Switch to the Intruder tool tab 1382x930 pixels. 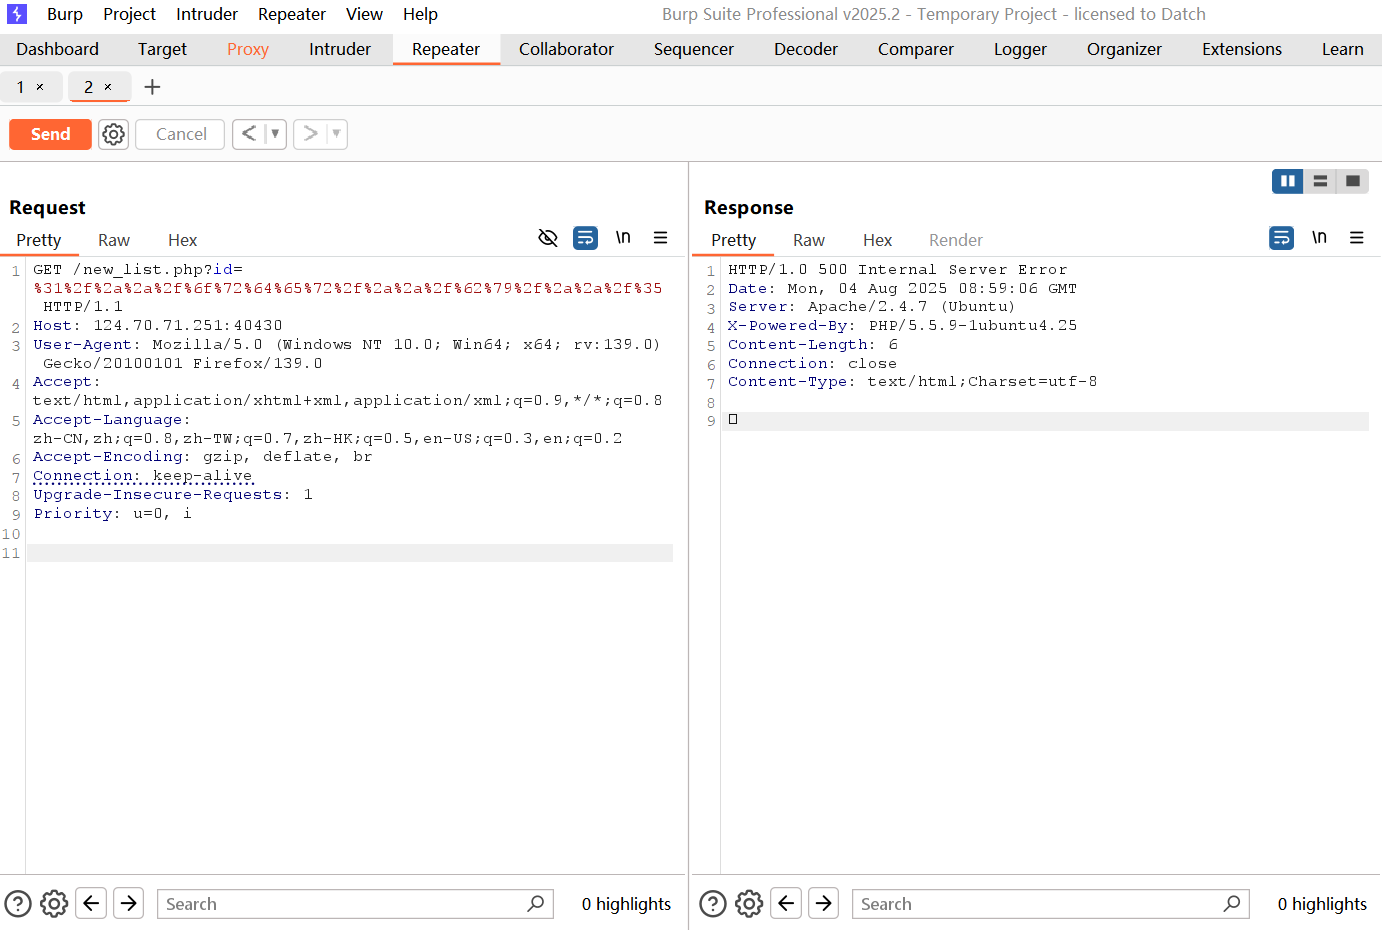click(340, 49)
